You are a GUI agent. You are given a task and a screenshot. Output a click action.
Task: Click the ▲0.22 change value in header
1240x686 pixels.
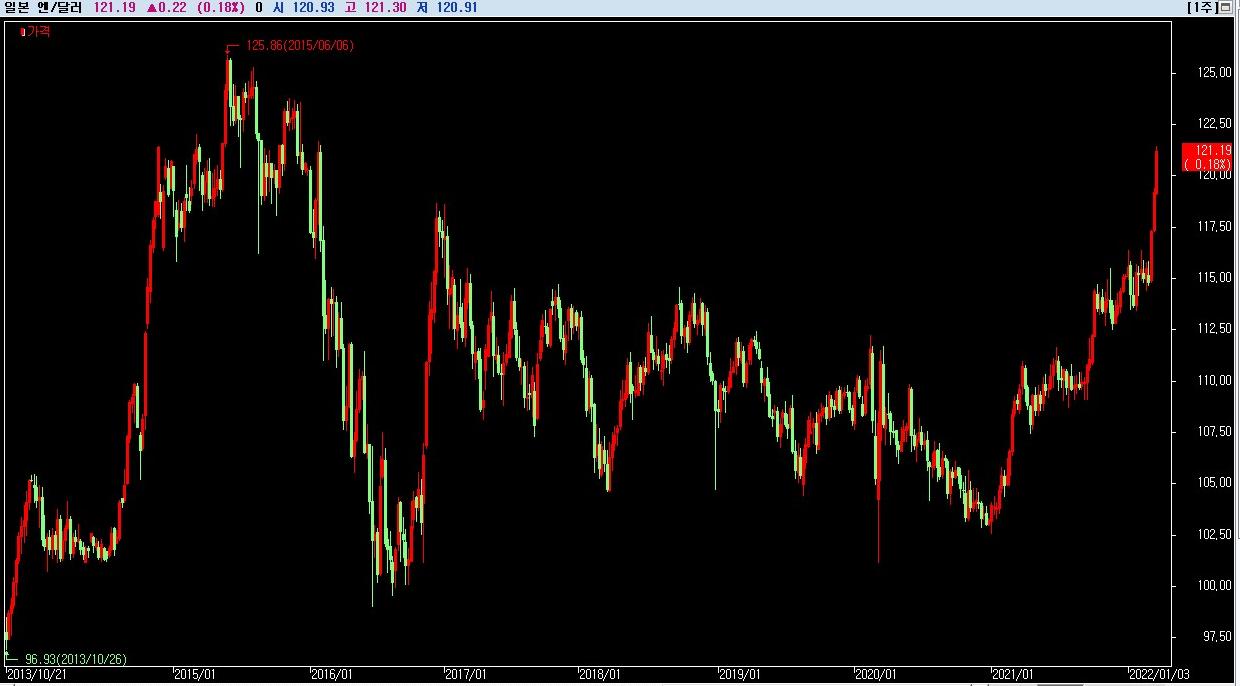click(x=166, y=7)
